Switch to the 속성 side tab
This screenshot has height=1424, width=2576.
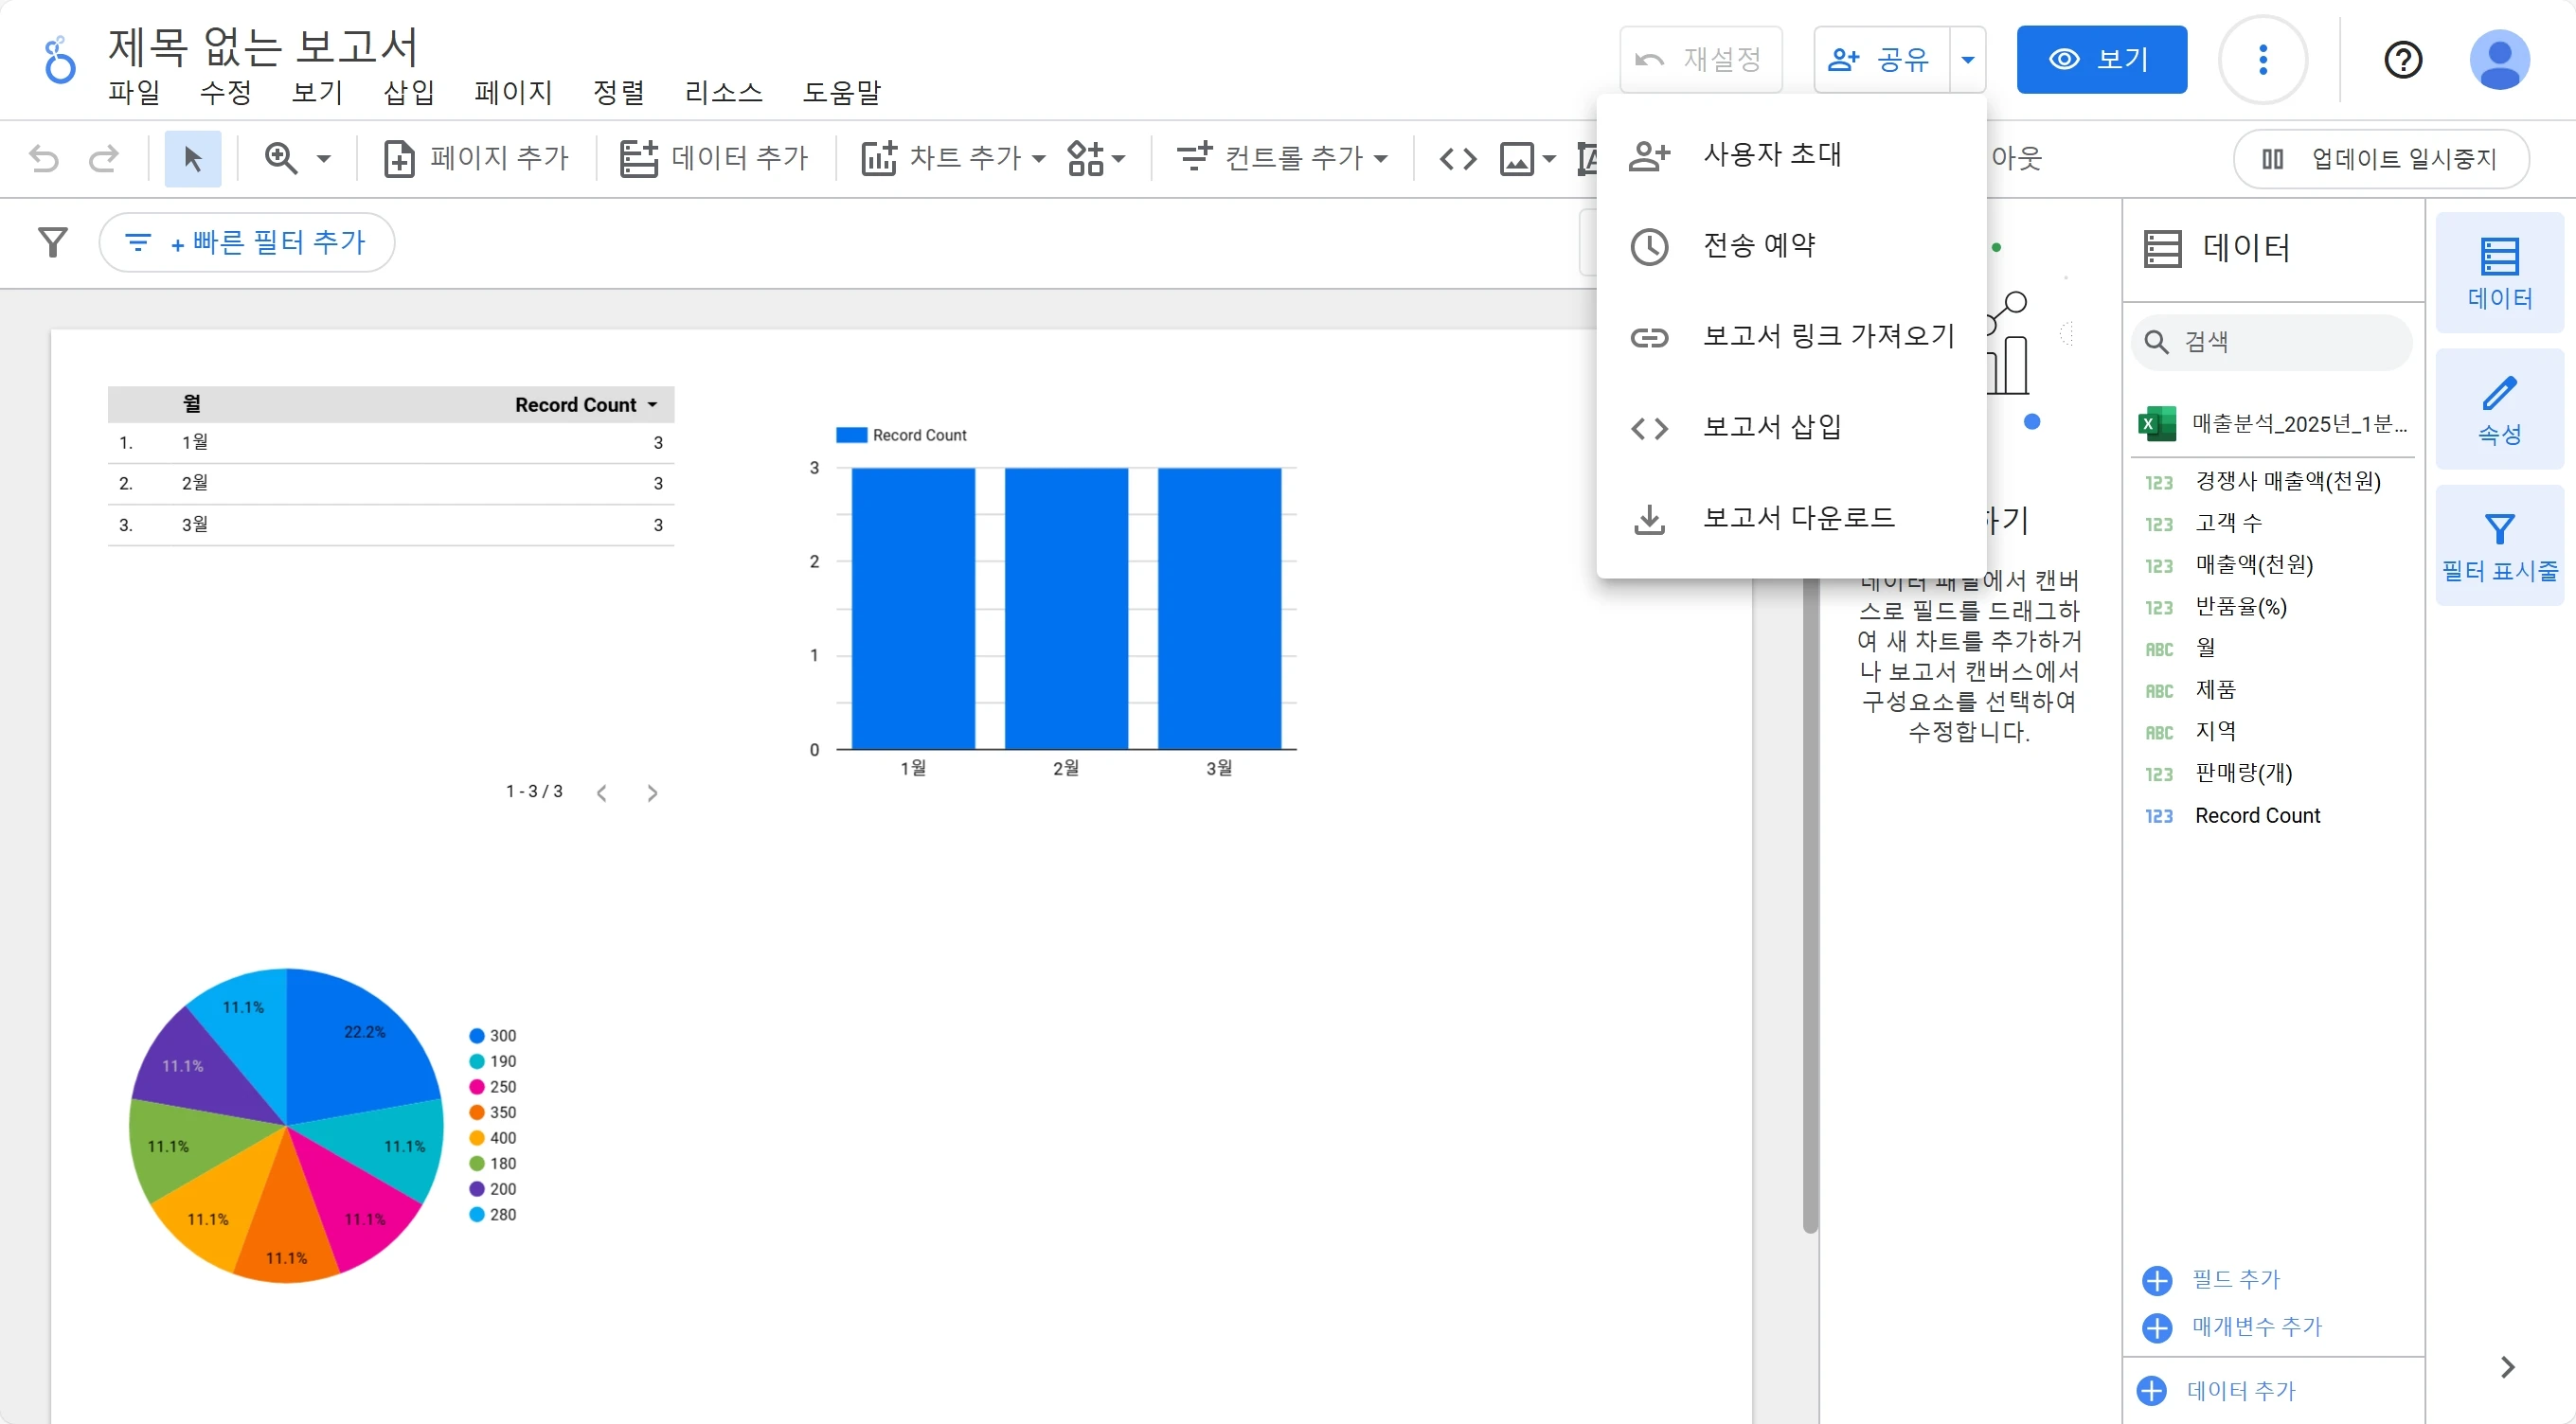pos(2499,409)
